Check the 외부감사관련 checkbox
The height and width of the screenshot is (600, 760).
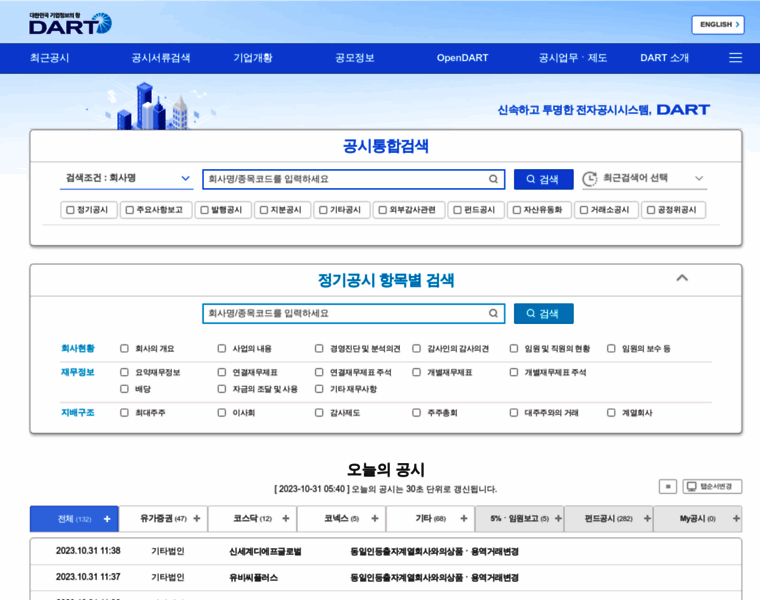382,210
